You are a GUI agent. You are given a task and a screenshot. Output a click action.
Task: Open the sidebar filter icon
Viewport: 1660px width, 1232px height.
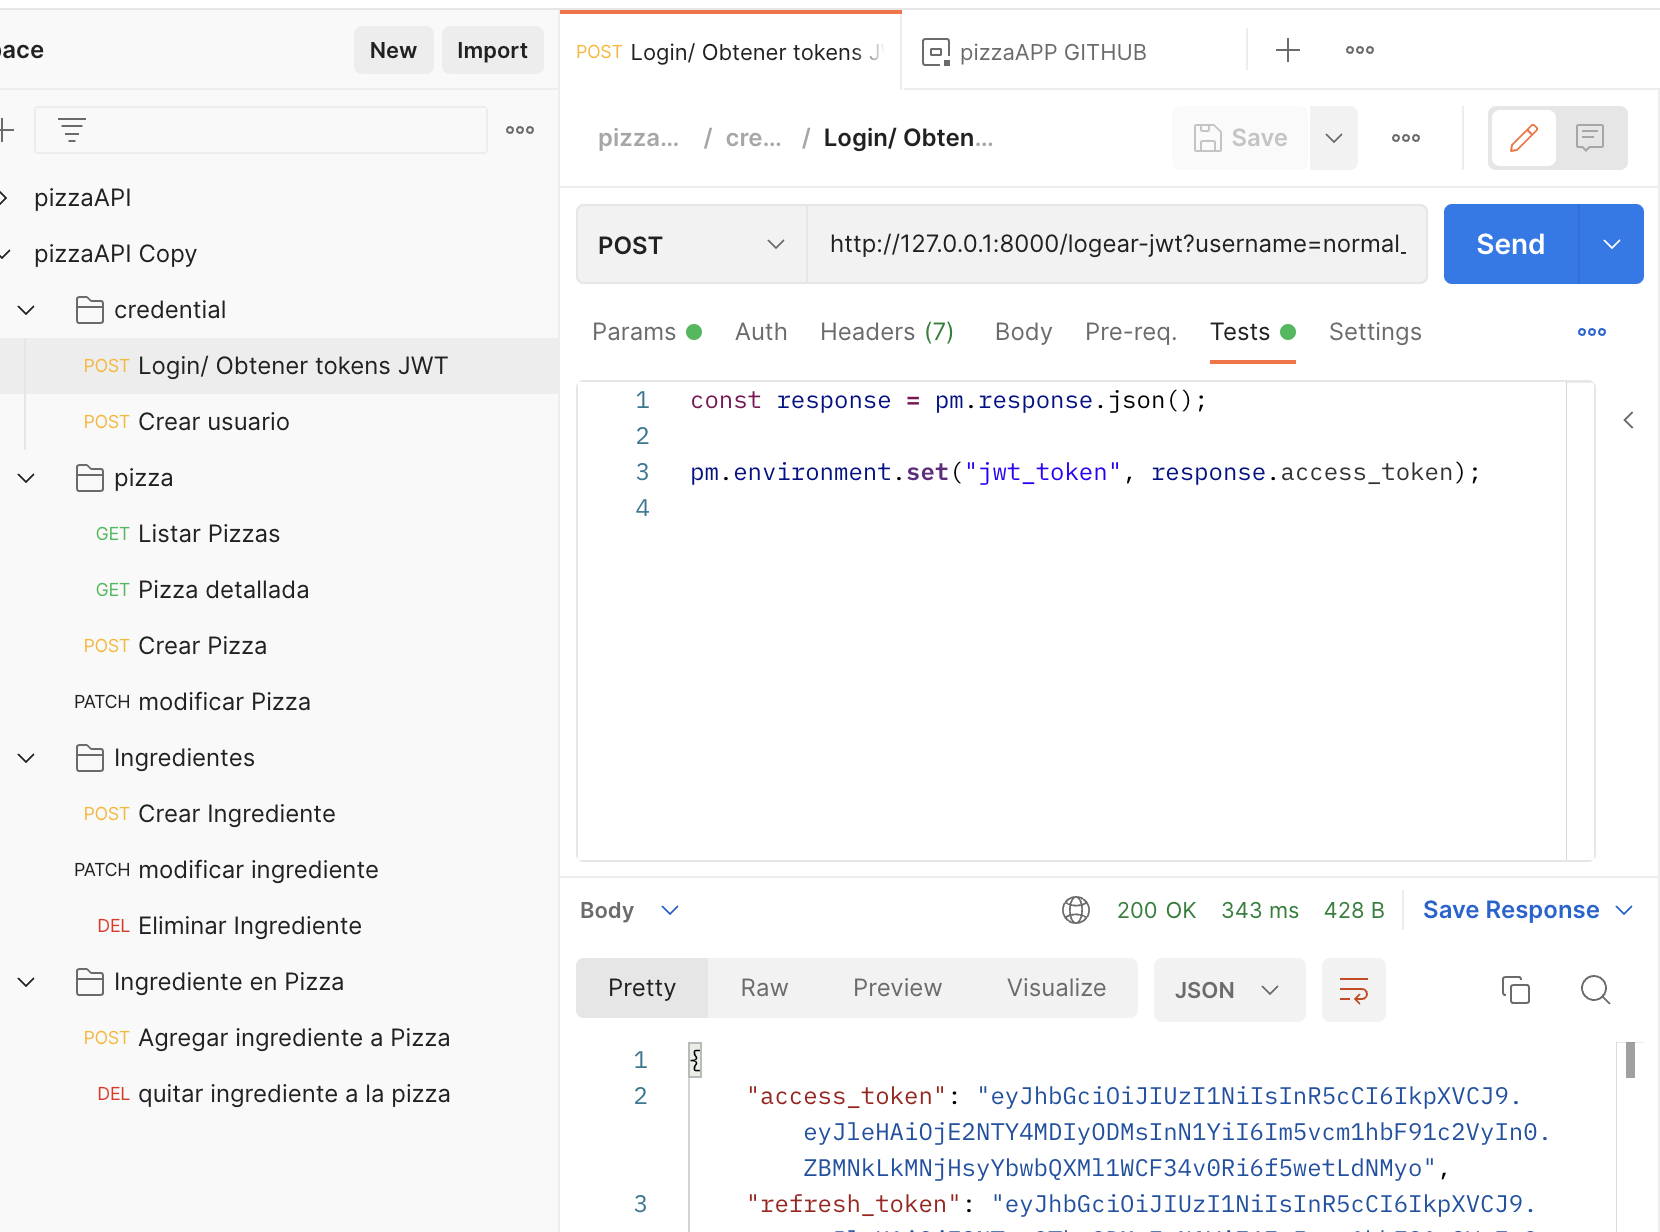[71, 130]
